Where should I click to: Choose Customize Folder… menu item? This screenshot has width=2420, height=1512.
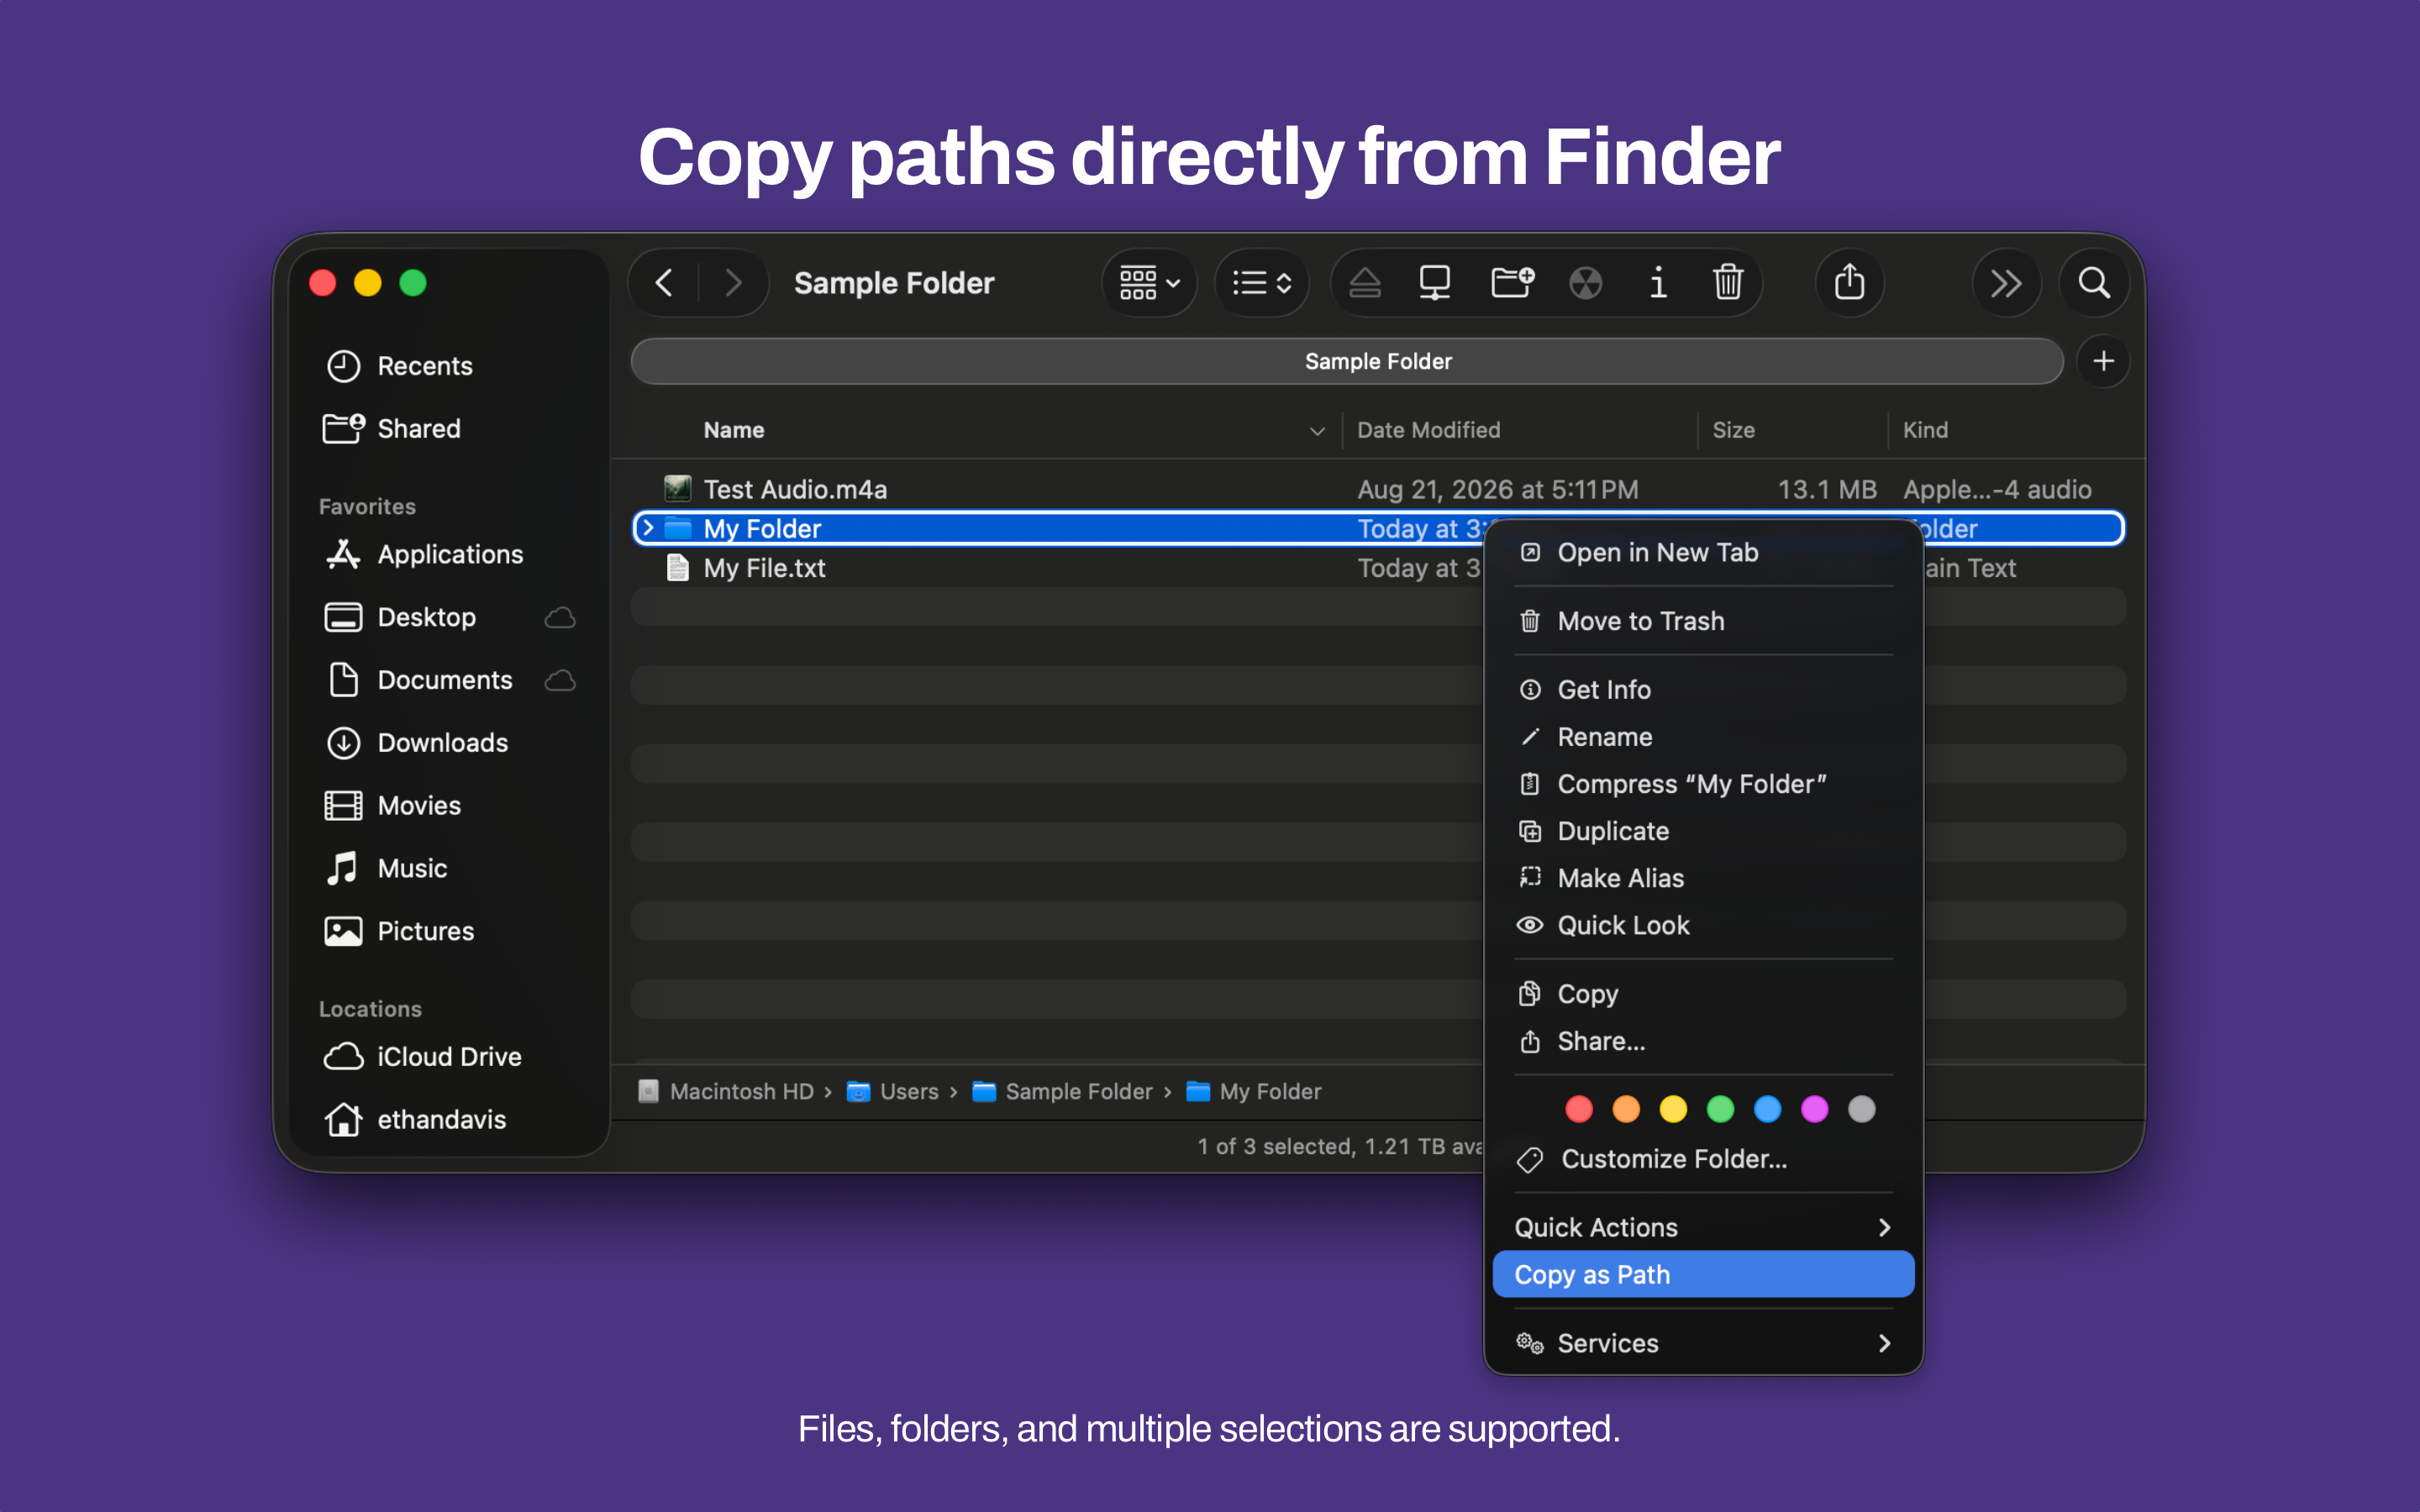(1703, 1159)
